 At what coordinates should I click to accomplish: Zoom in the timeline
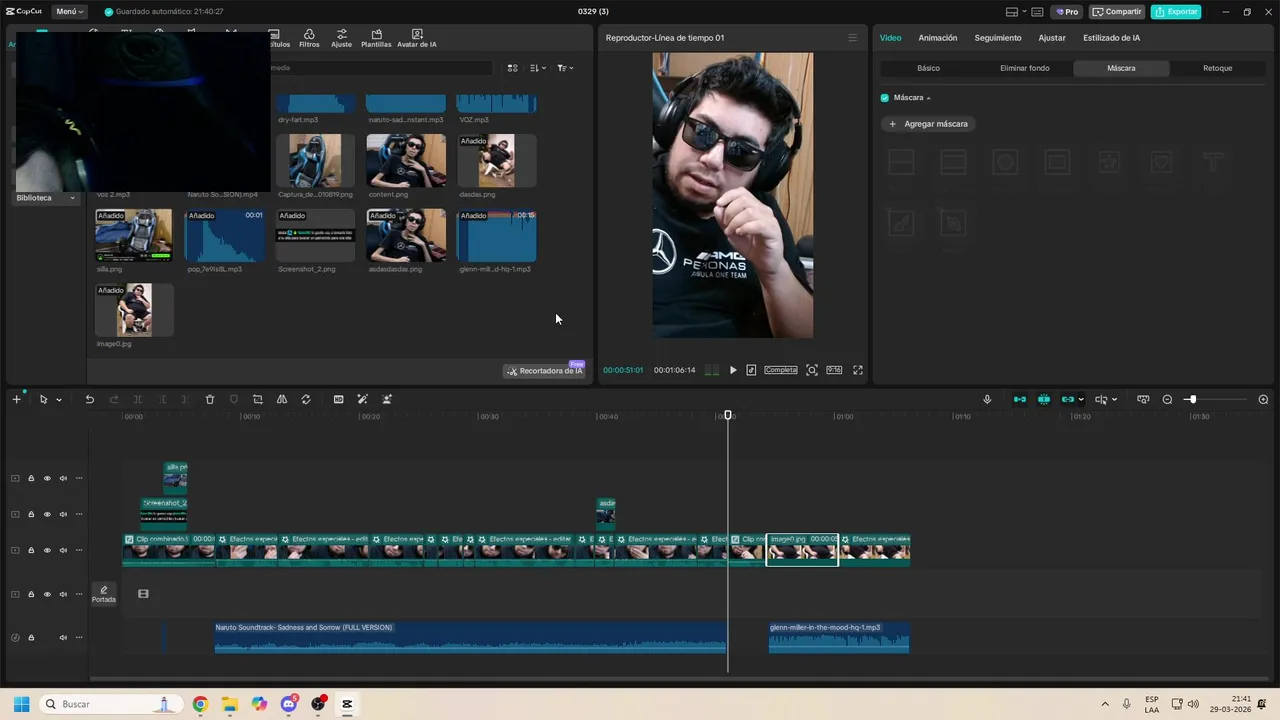[x=1263, y=400]
